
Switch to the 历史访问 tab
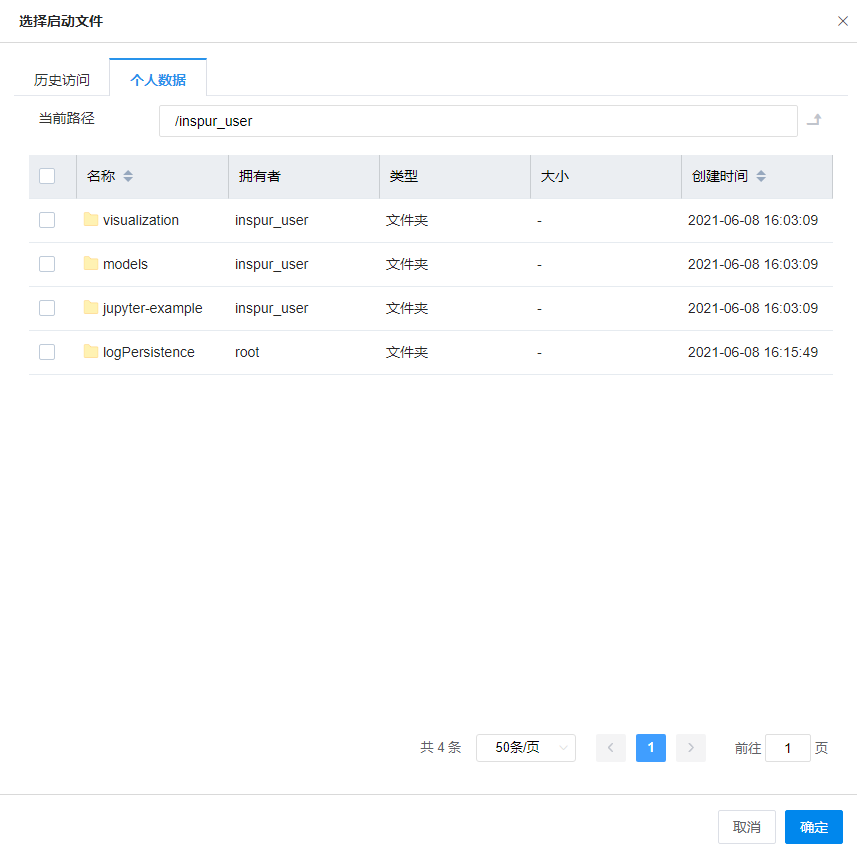pos(62,80)
